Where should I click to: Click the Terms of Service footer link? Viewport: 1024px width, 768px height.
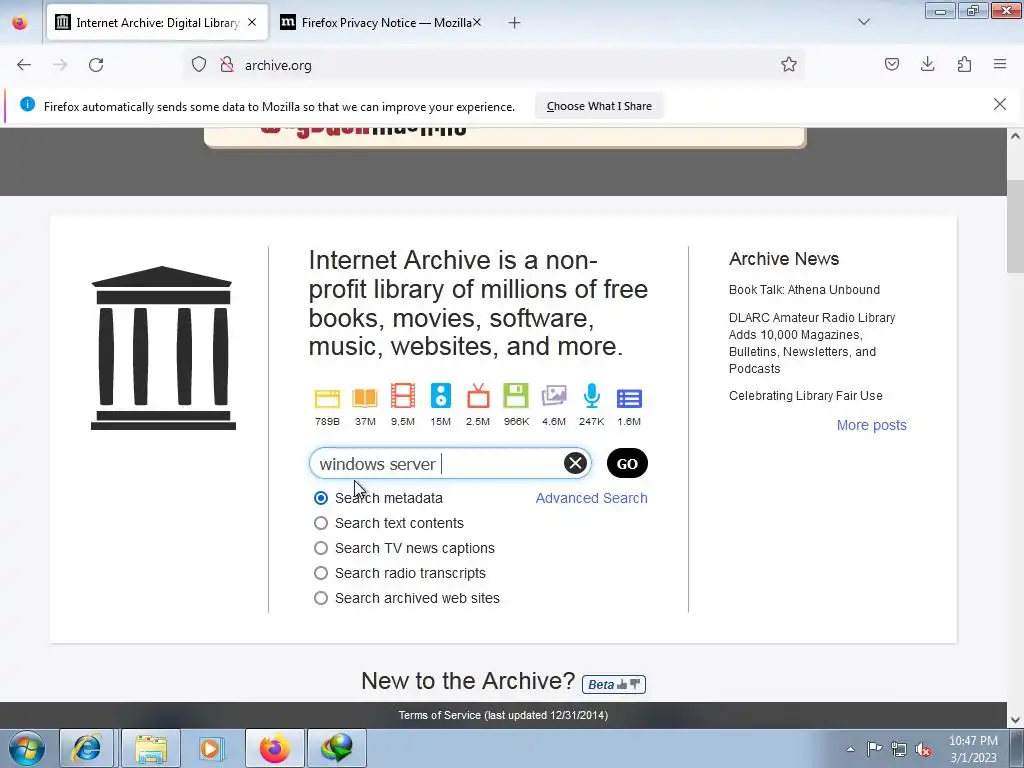(x=503, y=715)
